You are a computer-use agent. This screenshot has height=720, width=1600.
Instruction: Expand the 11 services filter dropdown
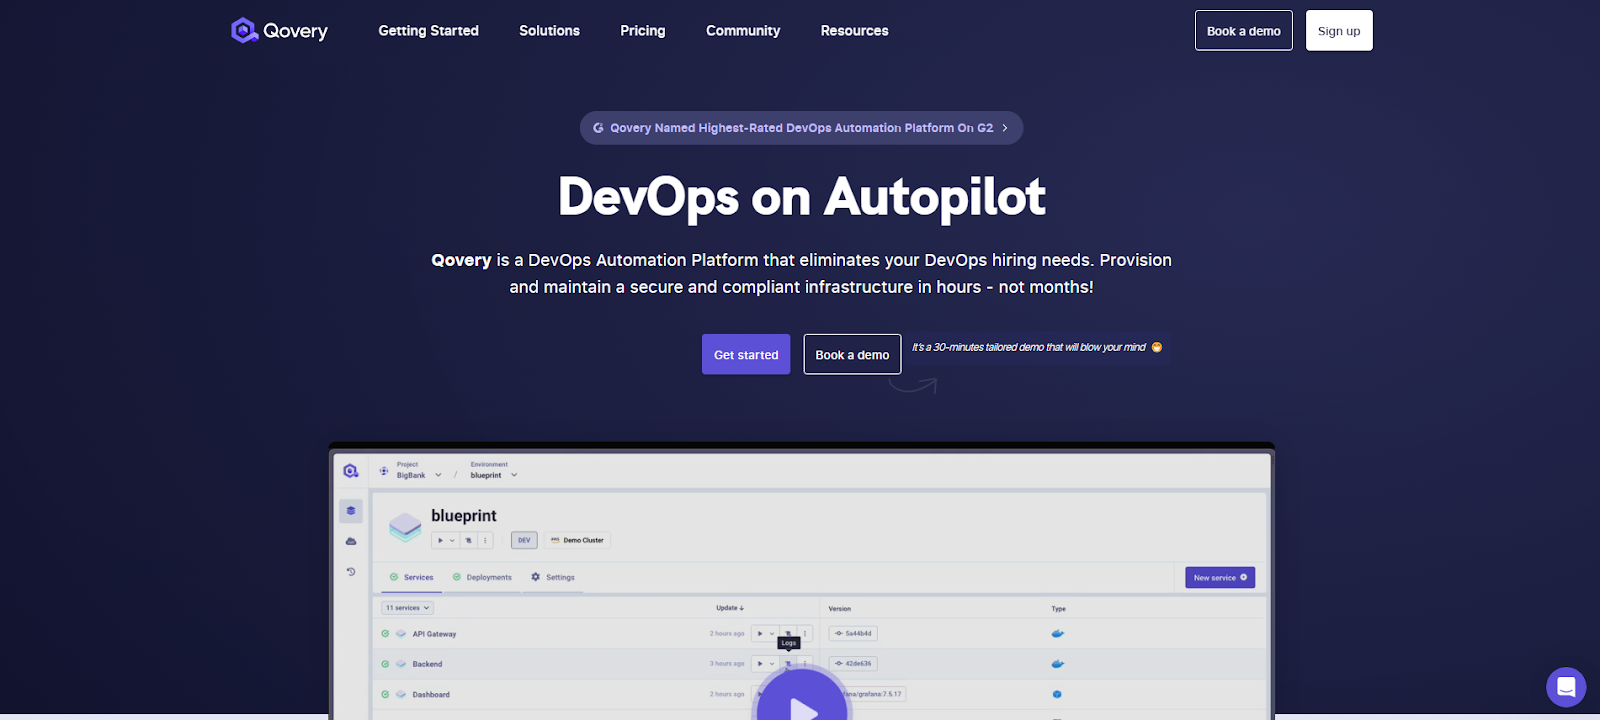(x=407, y=608)
